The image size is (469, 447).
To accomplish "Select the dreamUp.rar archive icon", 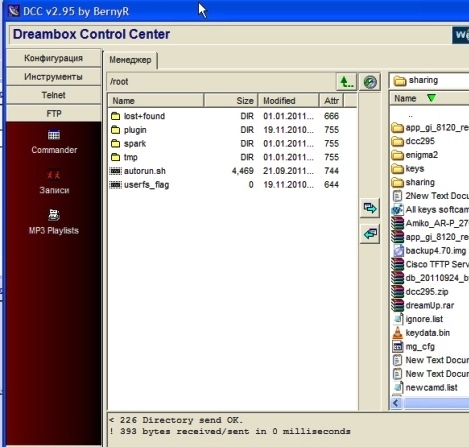I will click(x=397, y=305).
